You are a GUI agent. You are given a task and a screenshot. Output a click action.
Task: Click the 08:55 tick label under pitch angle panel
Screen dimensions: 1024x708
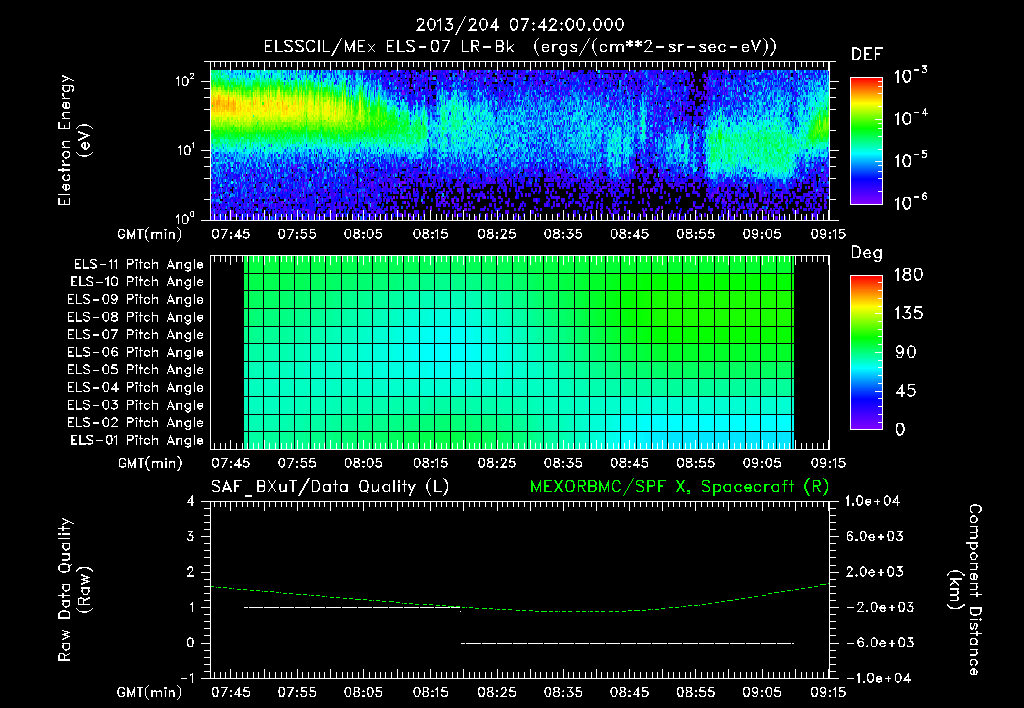696,463
